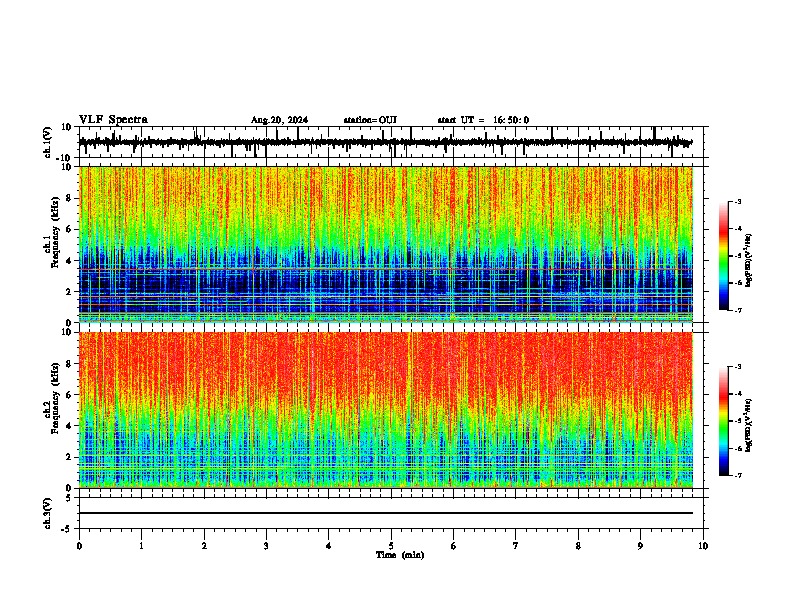Screen dimensions: 792x612
Task: Click the ch.1(V) waveform trace panel
Action: tap(391, 142)
